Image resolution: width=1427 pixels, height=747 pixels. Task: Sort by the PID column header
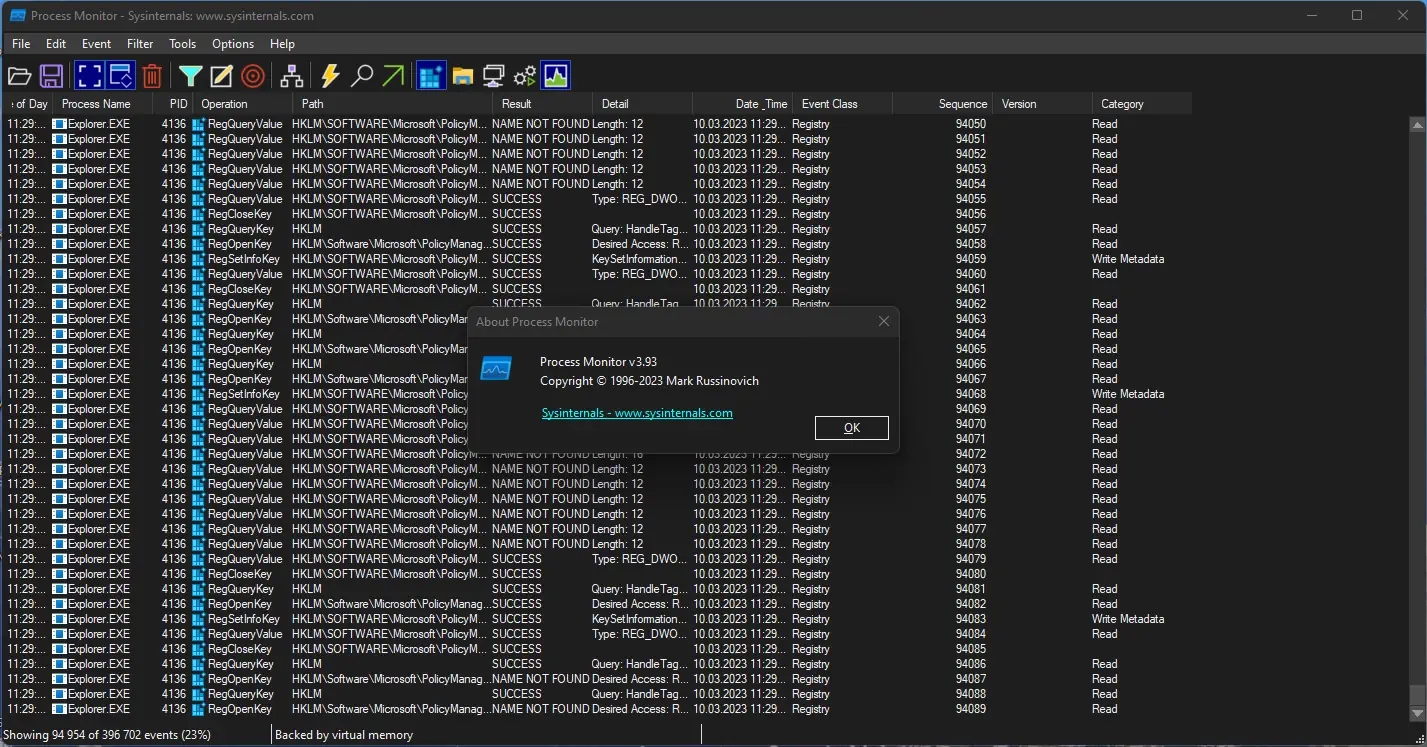click(173, 104)
